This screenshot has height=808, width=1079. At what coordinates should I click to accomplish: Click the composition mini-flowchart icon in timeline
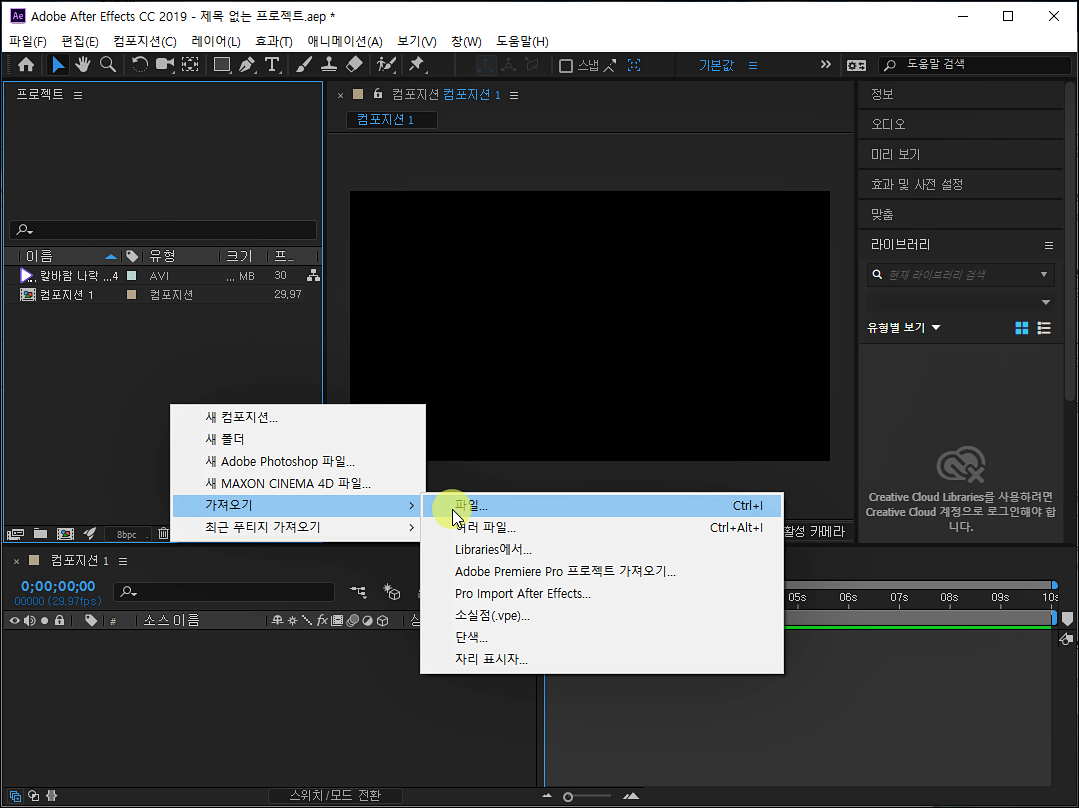[359, 591]
